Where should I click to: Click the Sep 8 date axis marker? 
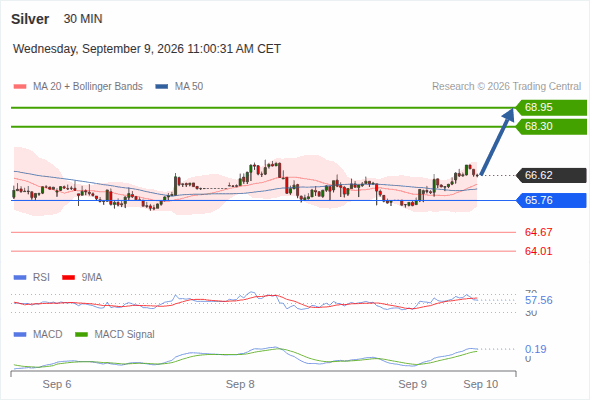pyautogui.click(x=240, y=384)
